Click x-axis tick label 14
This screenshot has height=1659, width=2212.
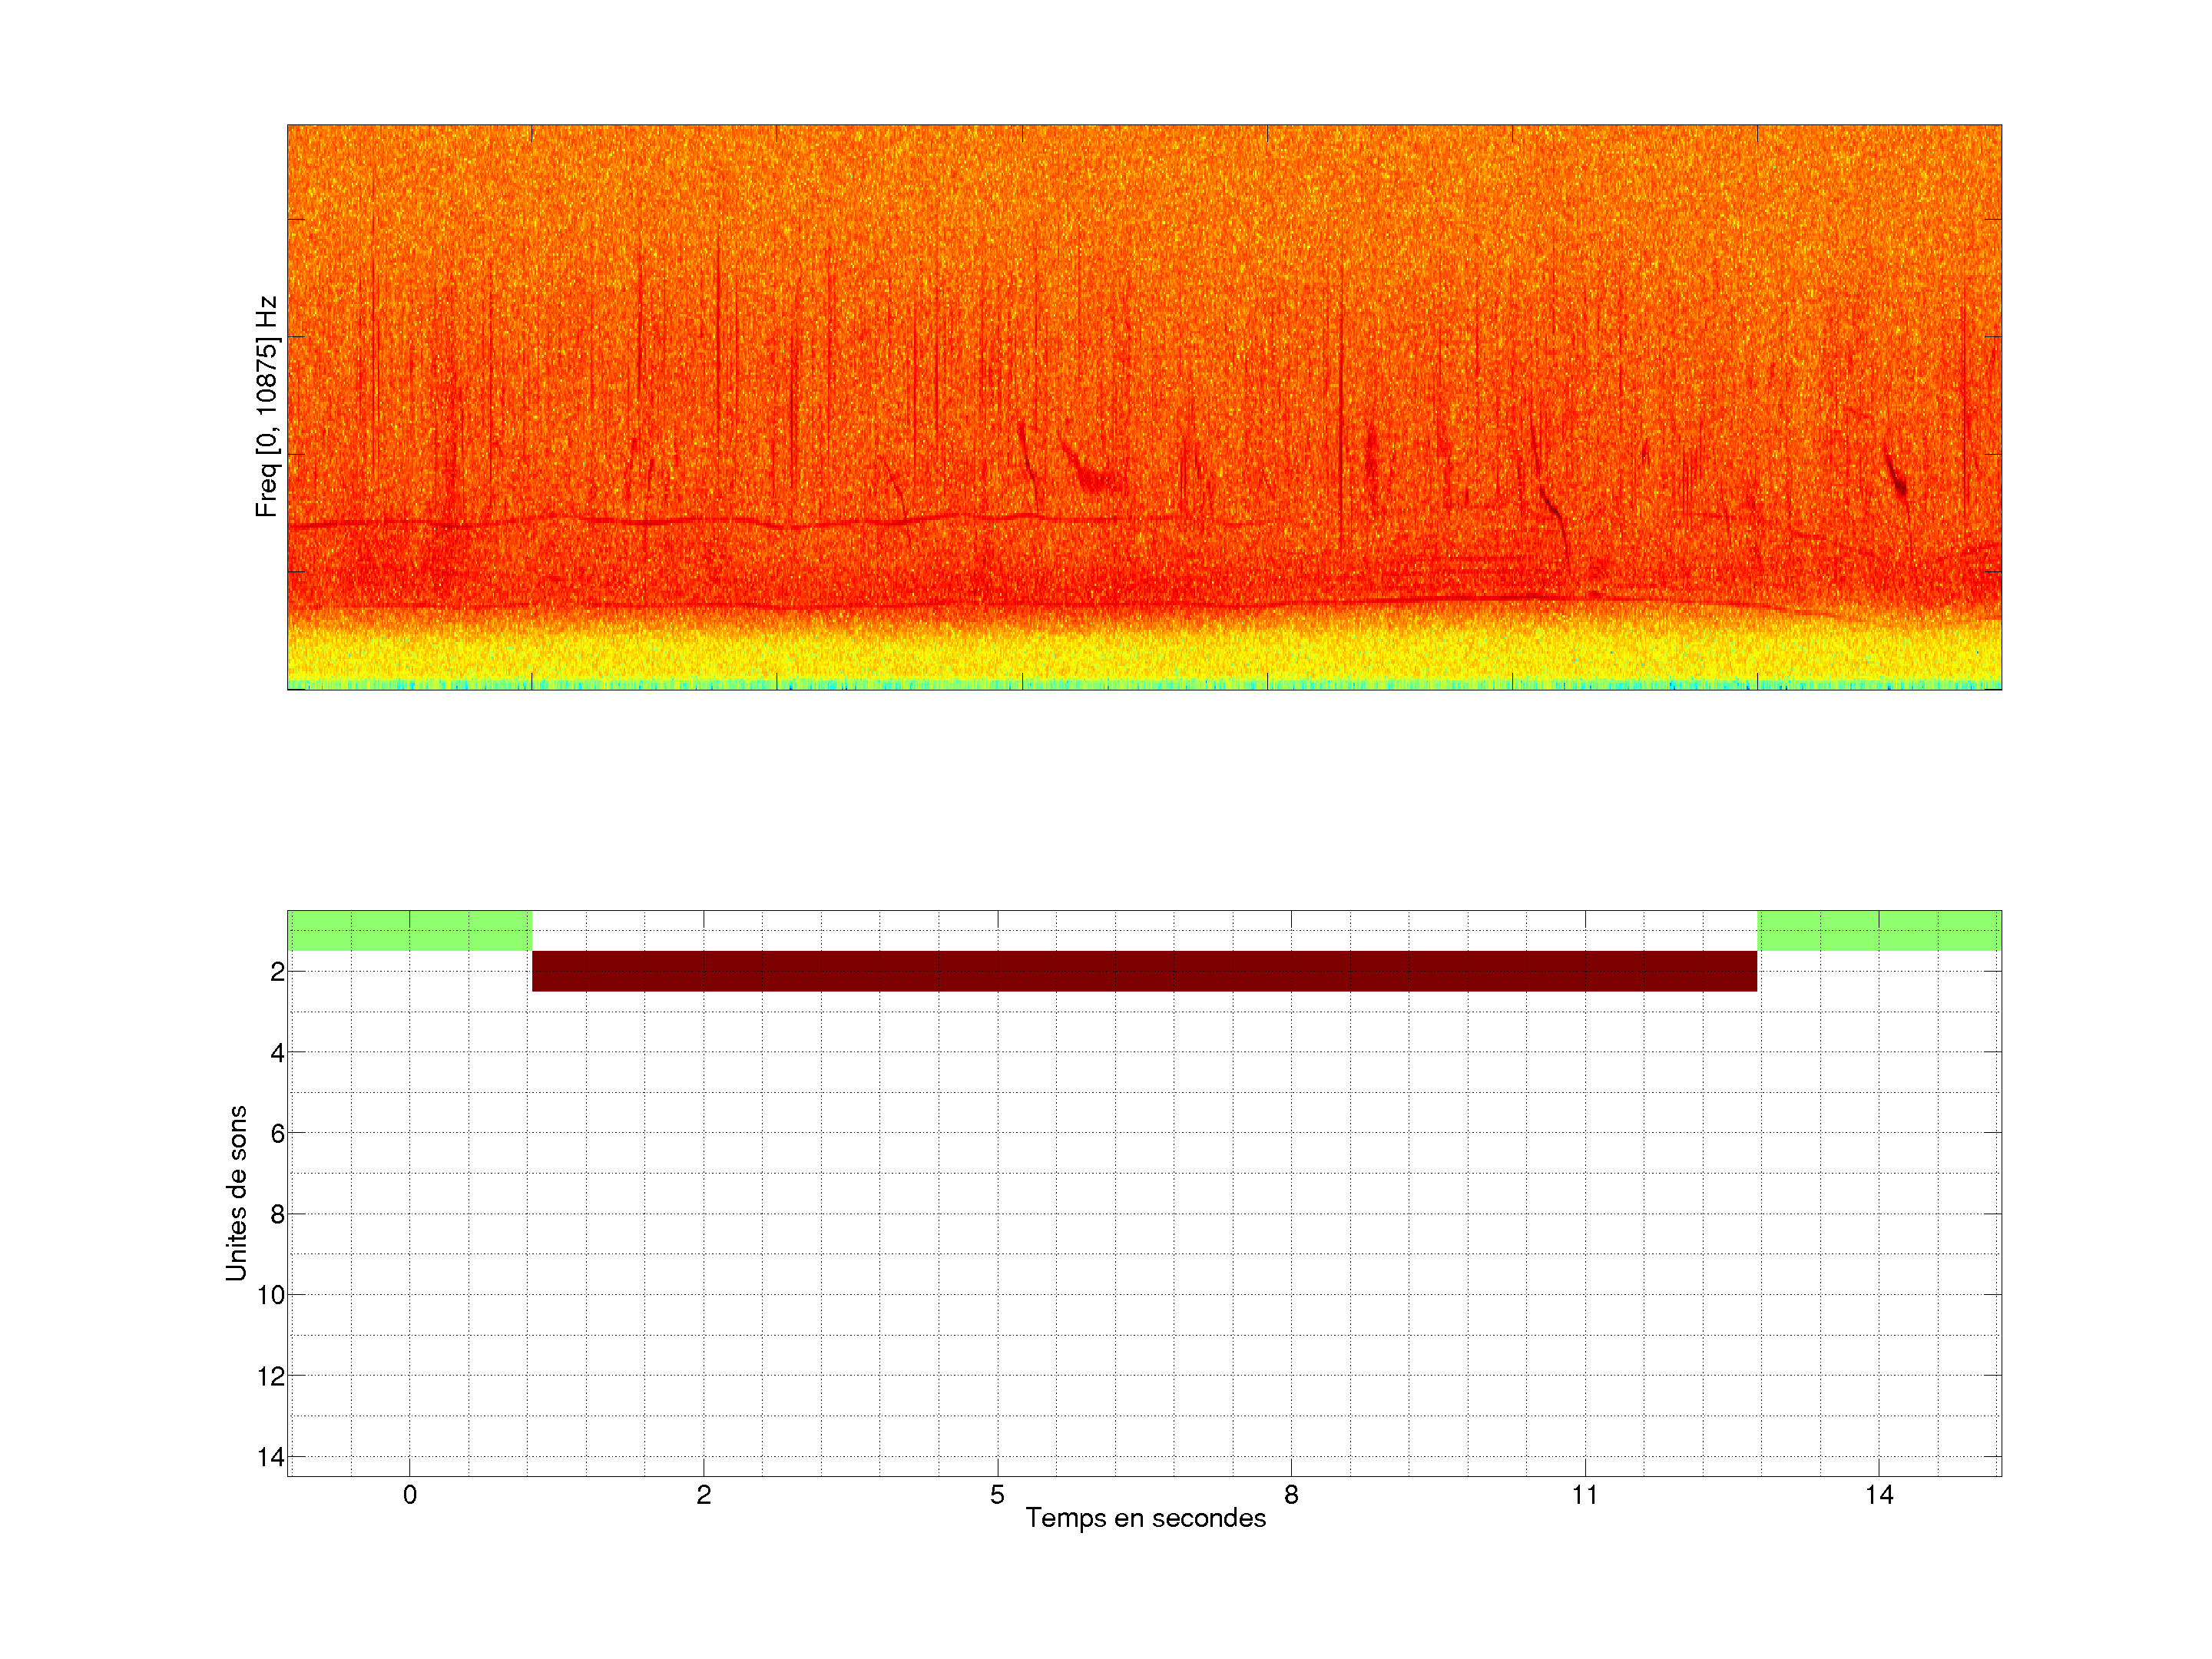pos(1879,1495)
